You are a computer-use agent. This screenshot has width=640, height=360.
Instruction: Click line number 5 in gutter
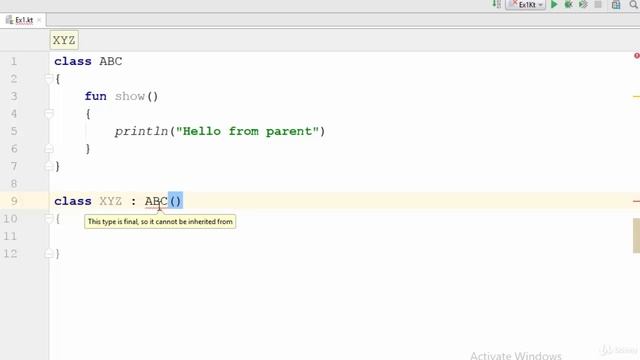14,131
